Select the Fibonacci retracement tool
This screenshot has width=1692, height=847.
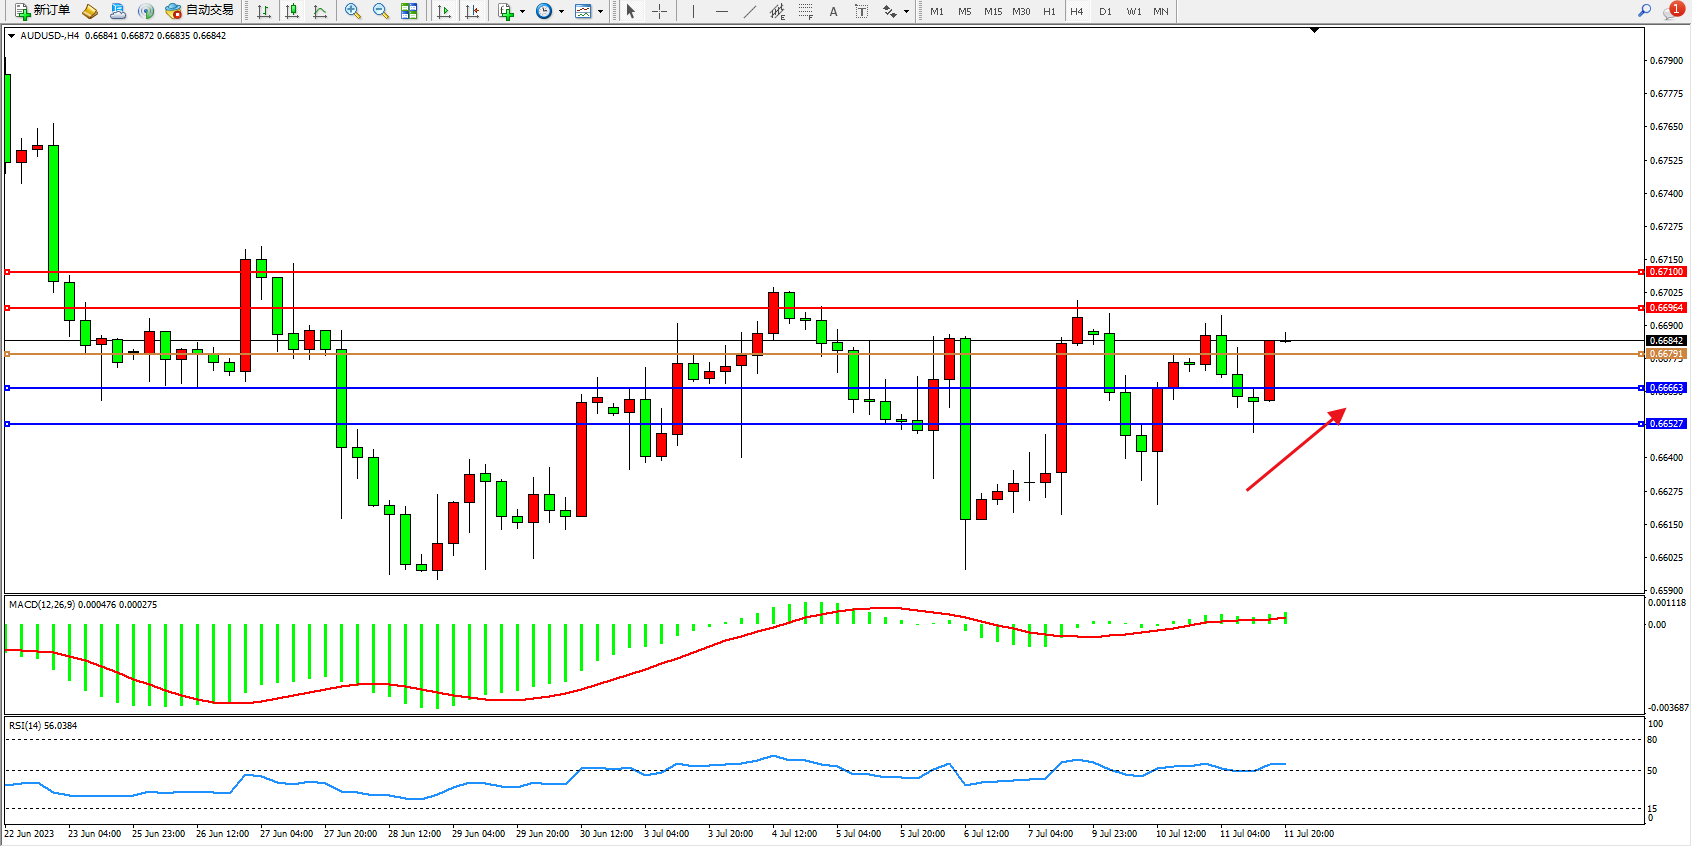tap(806, 12)
